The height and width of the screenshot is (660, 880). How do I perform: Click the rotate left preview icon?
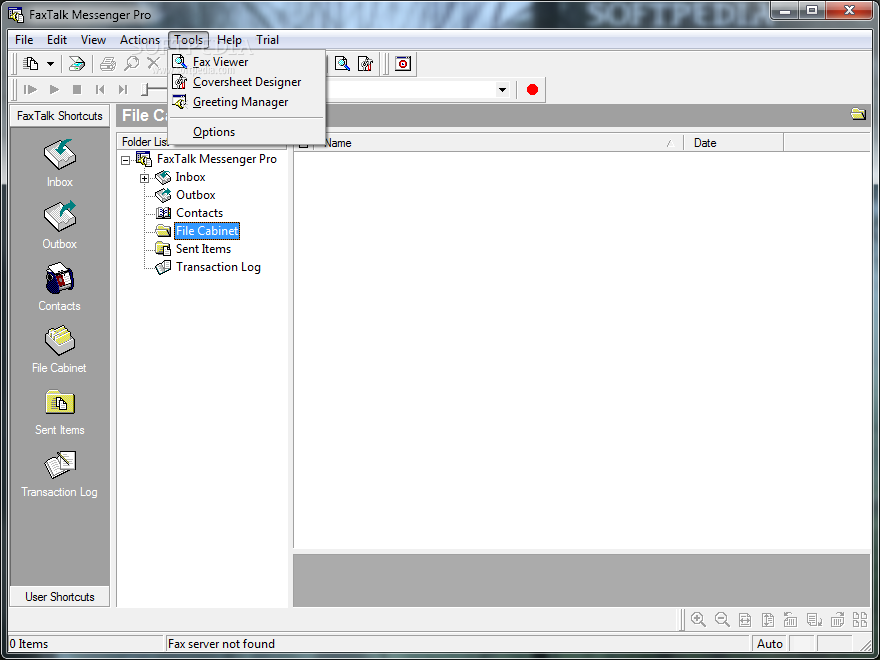790,619
